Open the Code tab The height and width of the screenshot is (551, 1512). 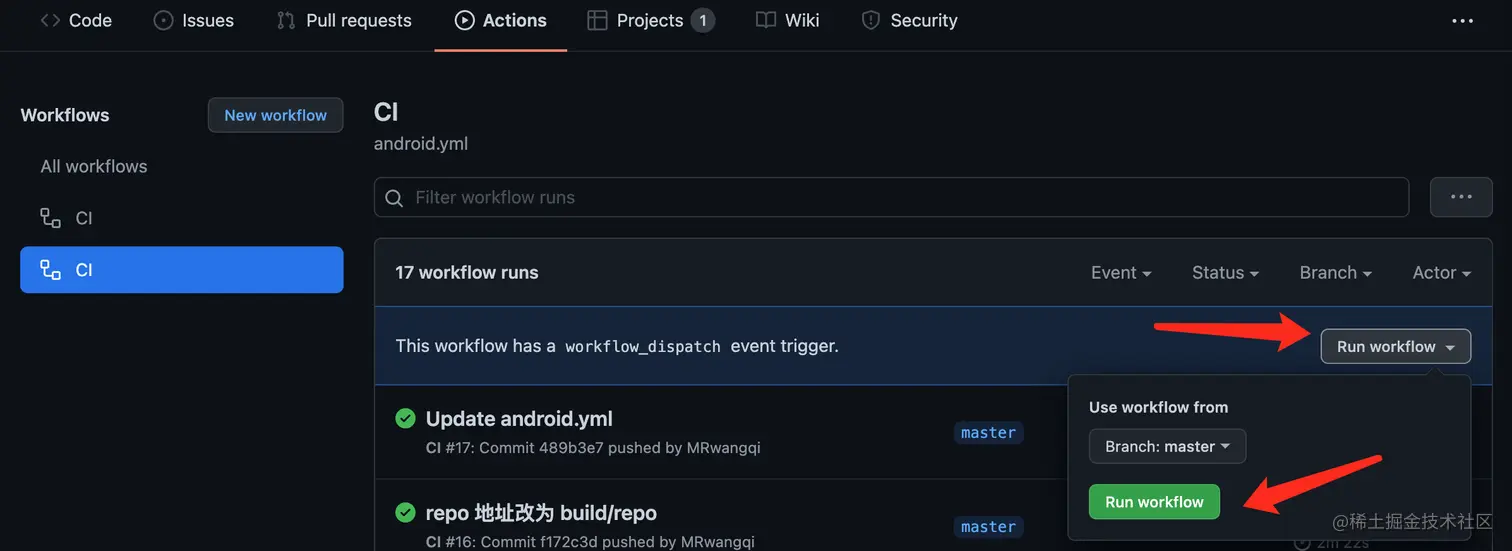(x=76, y=20)
